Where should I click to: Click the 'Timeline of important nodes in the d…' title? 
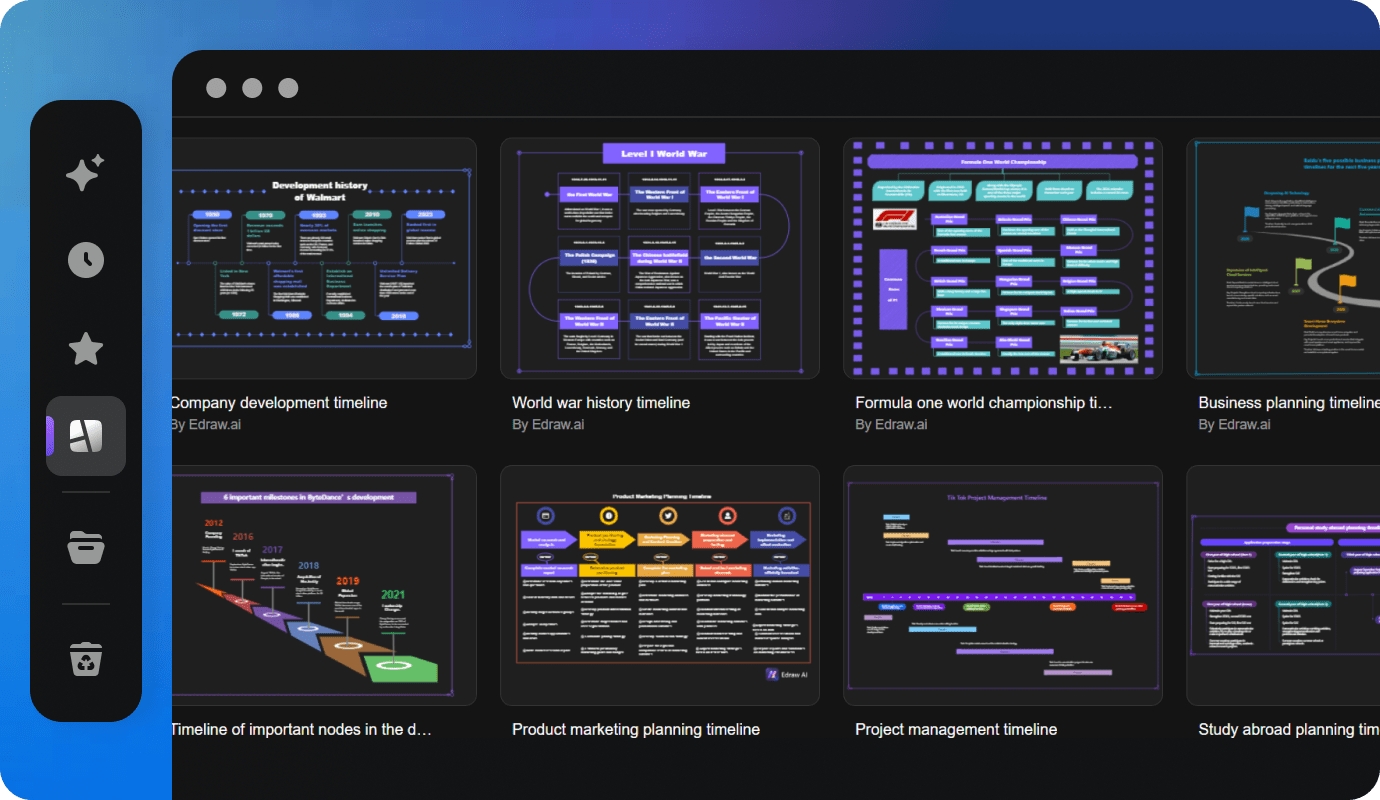point(301,730)
